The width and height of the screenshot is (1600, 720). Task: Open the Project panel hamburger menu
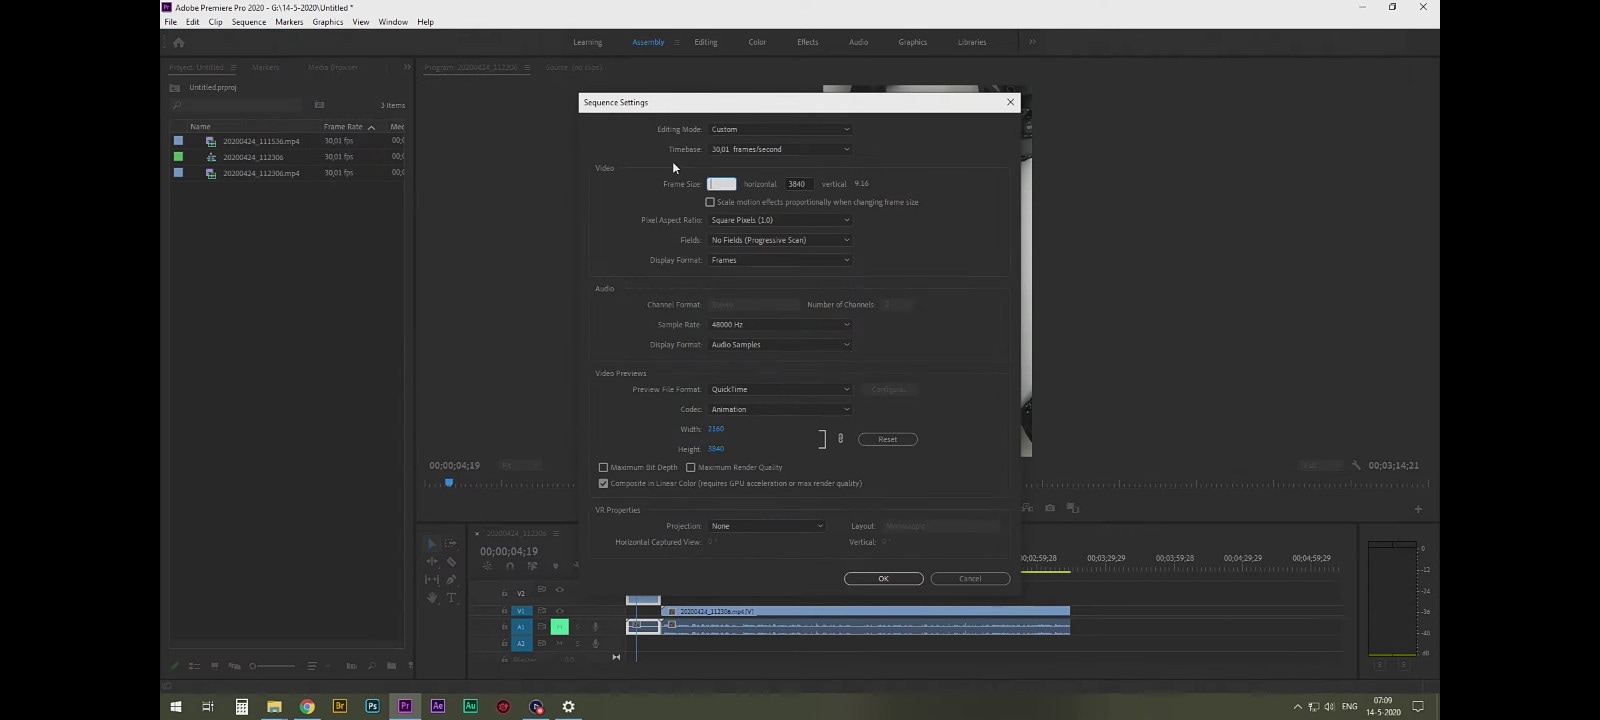click(233, 67)
